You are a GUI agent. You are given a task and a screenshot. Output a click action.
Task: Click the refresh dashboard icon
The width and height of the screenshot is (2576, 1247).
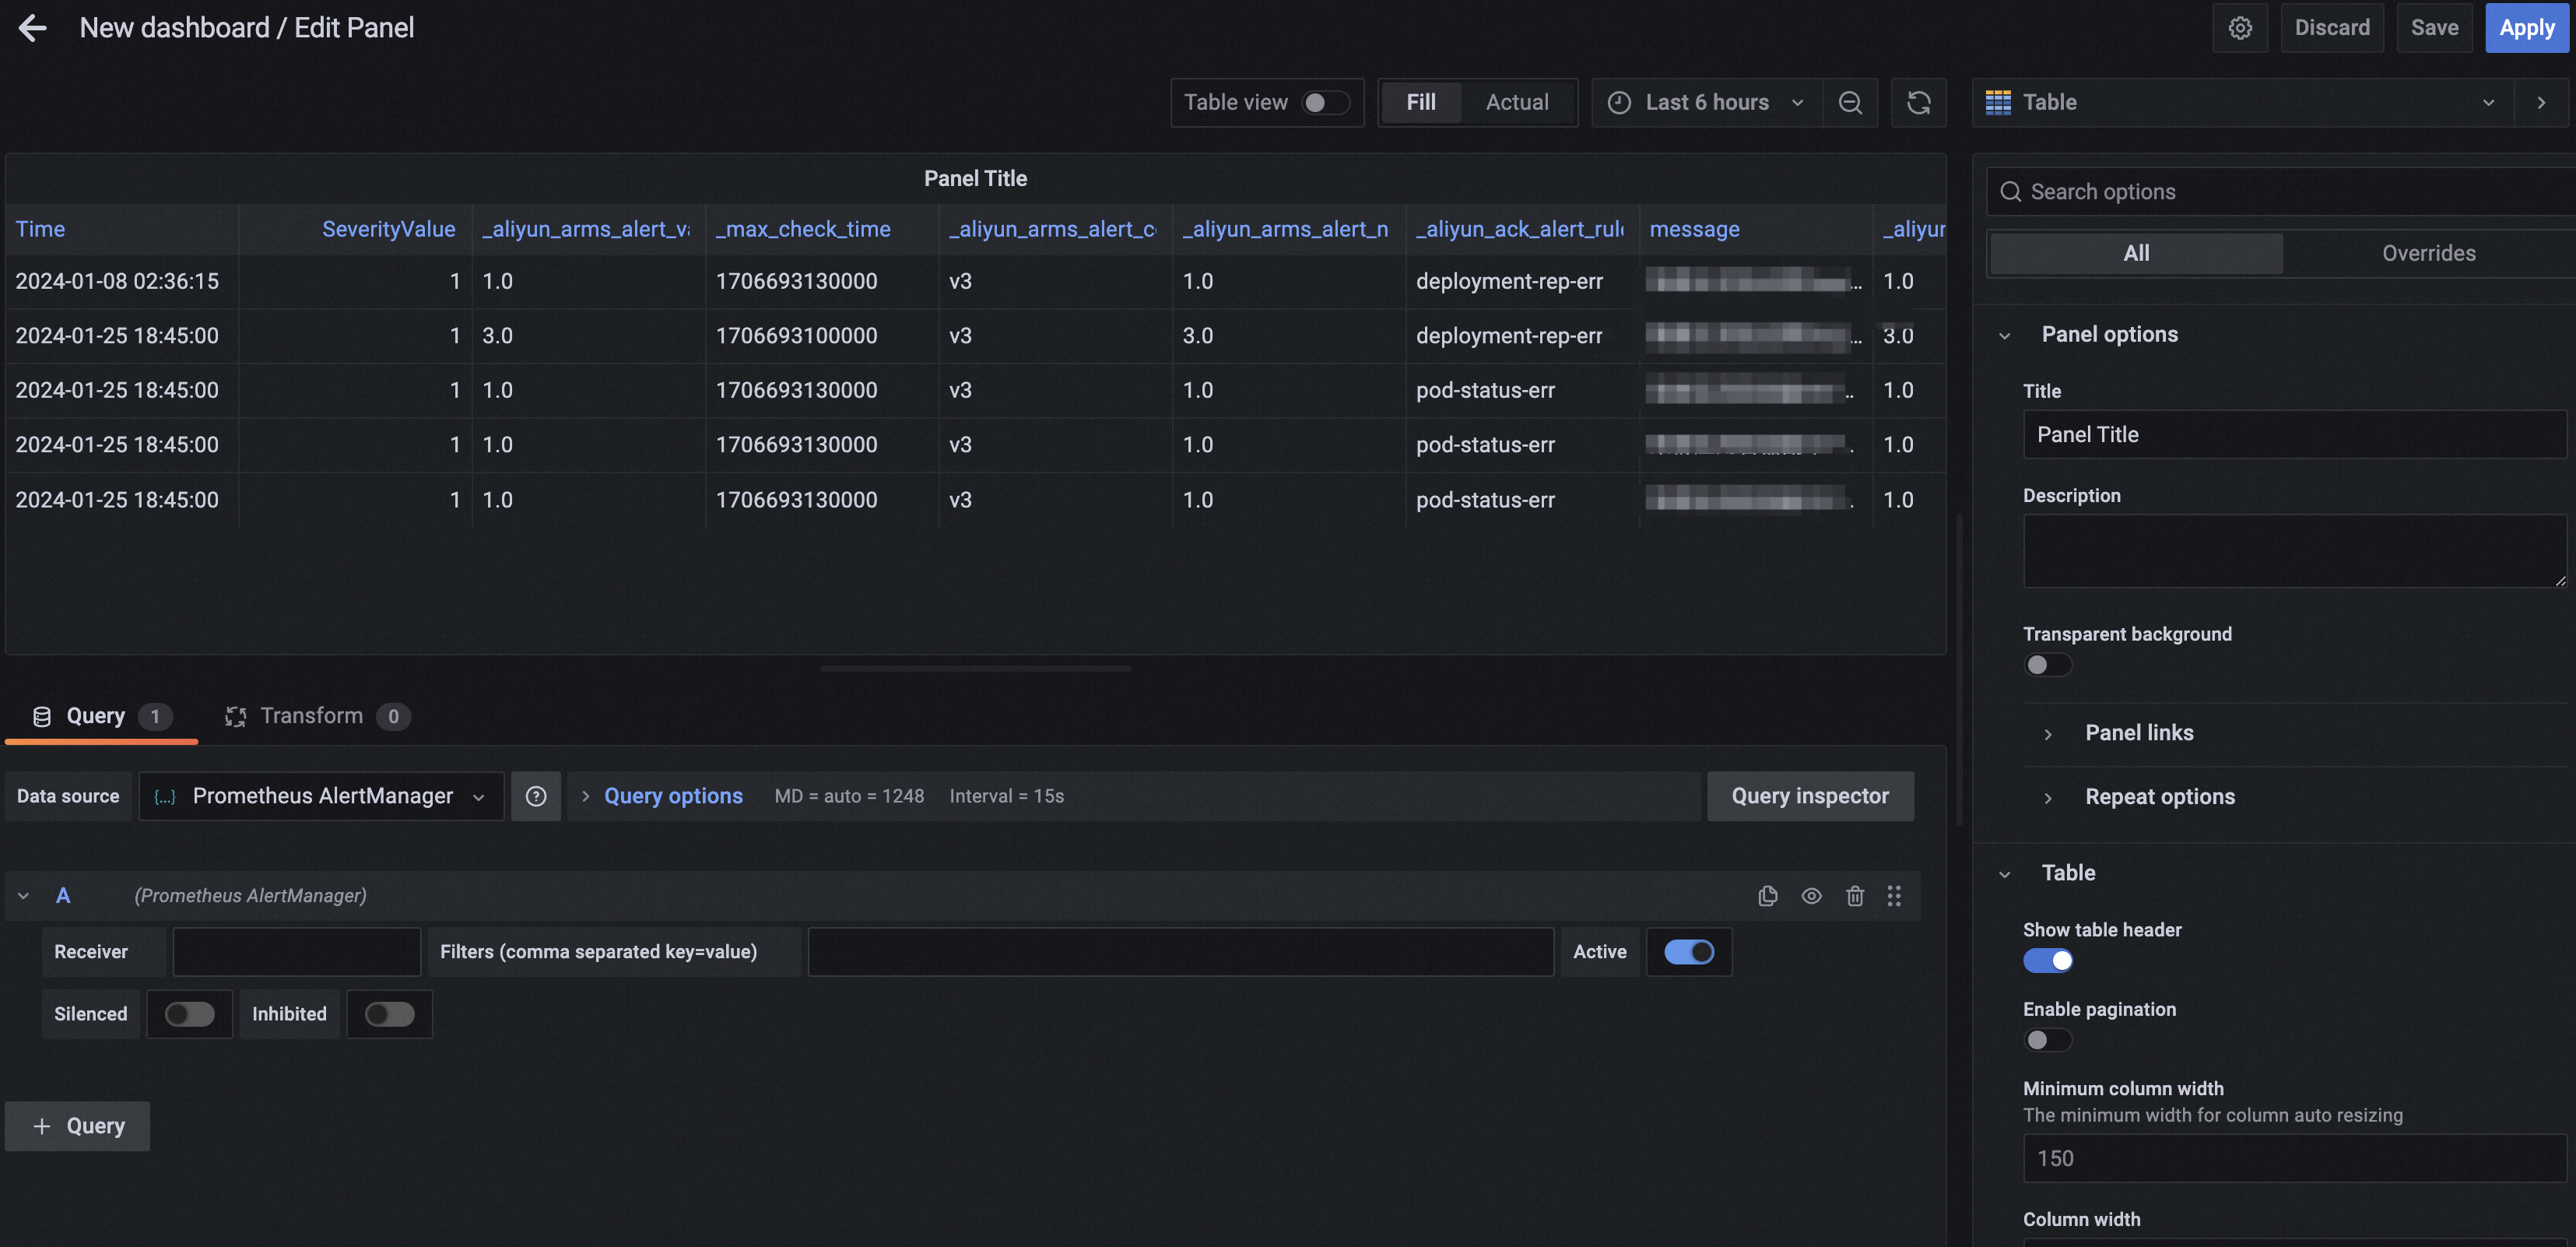tap(1918, 103)
